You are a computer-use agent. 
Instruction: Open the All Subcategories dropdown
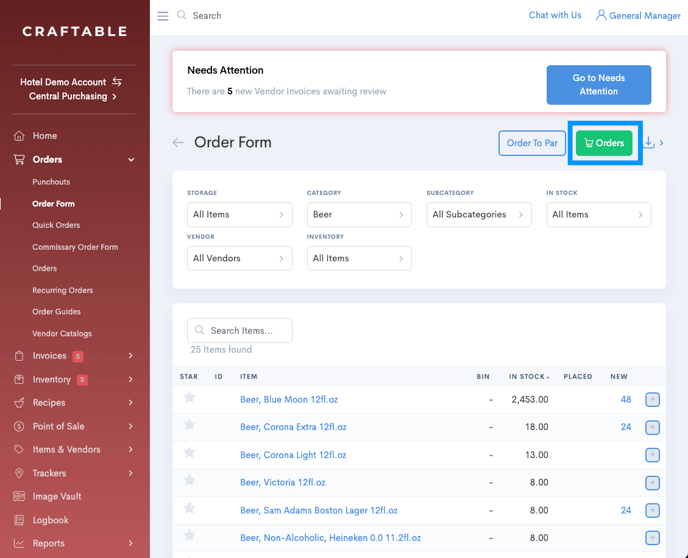click(x=479, y=215)
